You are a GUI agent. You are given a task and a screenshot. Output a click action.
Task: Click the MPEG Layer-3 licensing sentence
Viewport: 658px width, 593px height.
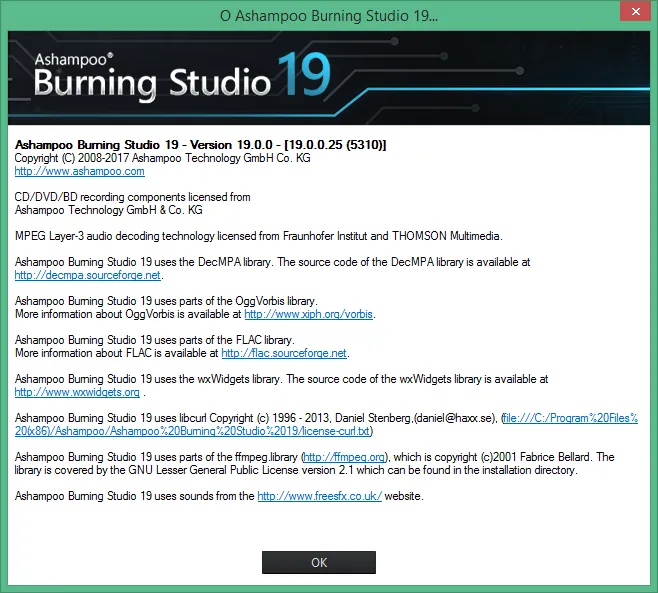click(x=258, y=236)
